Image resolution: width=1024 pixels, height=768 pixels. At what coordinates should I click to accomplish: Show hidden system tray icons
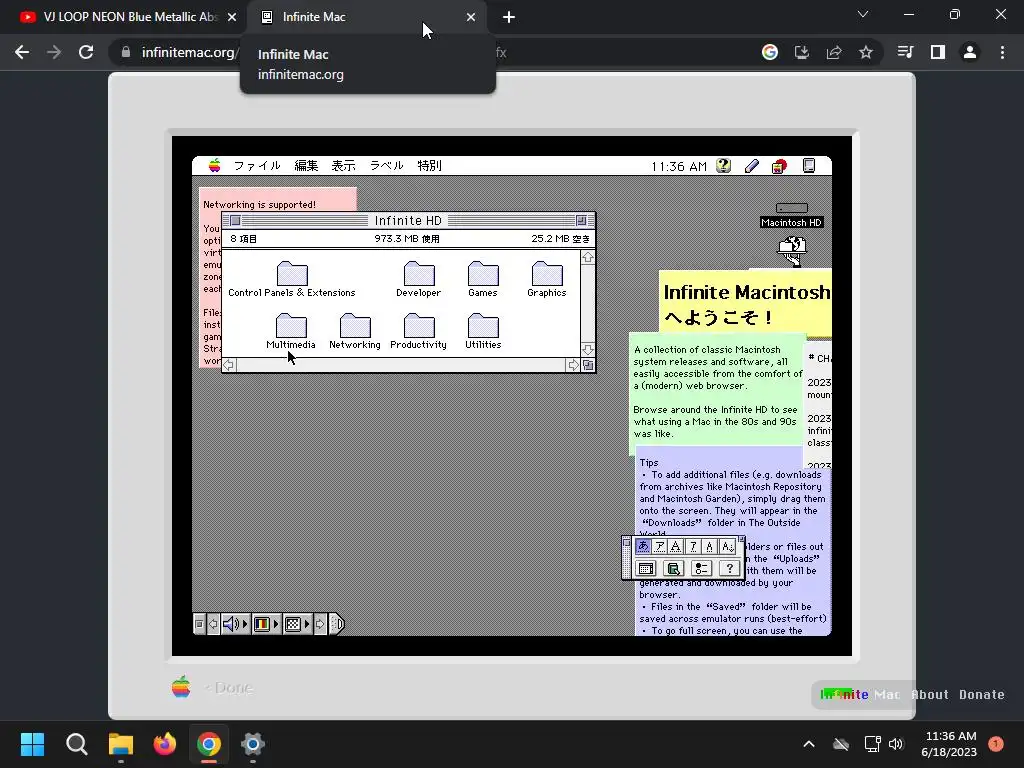808,744
